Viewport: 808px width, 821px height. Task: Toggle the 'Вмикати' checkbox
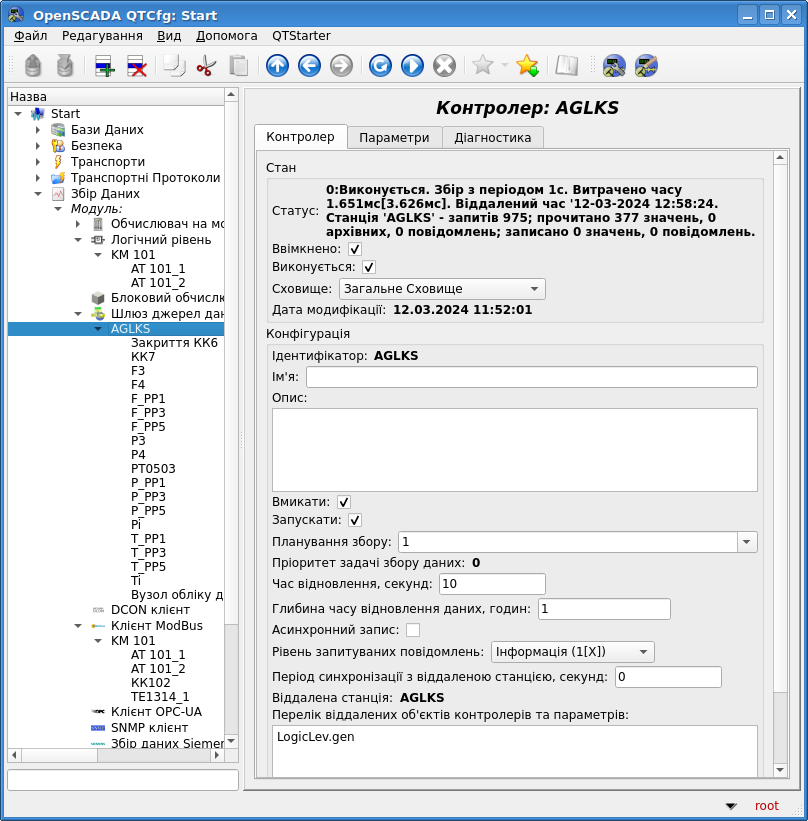pos(344,502)
